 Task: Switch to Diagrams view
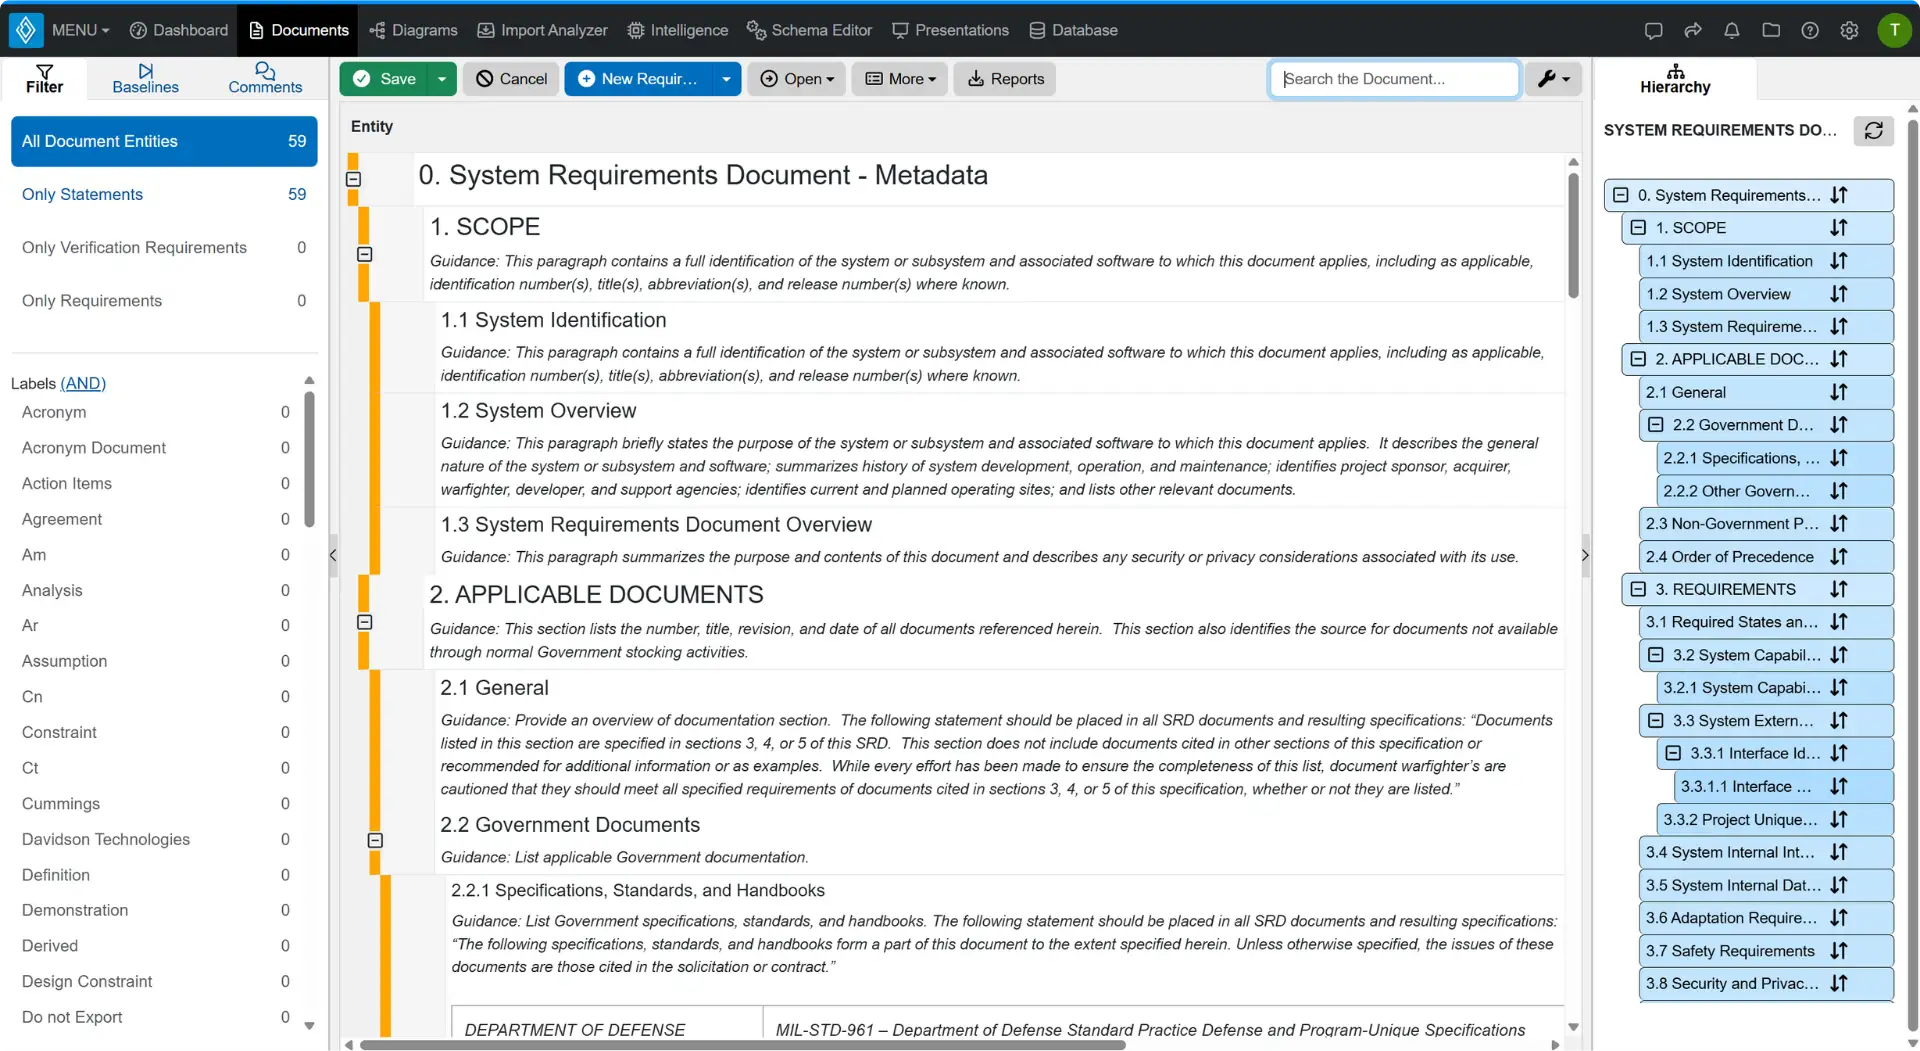413,30
